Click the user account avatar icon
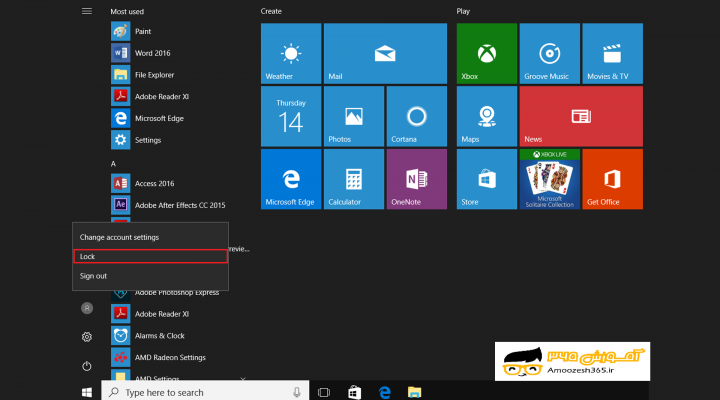 point(87,308)
